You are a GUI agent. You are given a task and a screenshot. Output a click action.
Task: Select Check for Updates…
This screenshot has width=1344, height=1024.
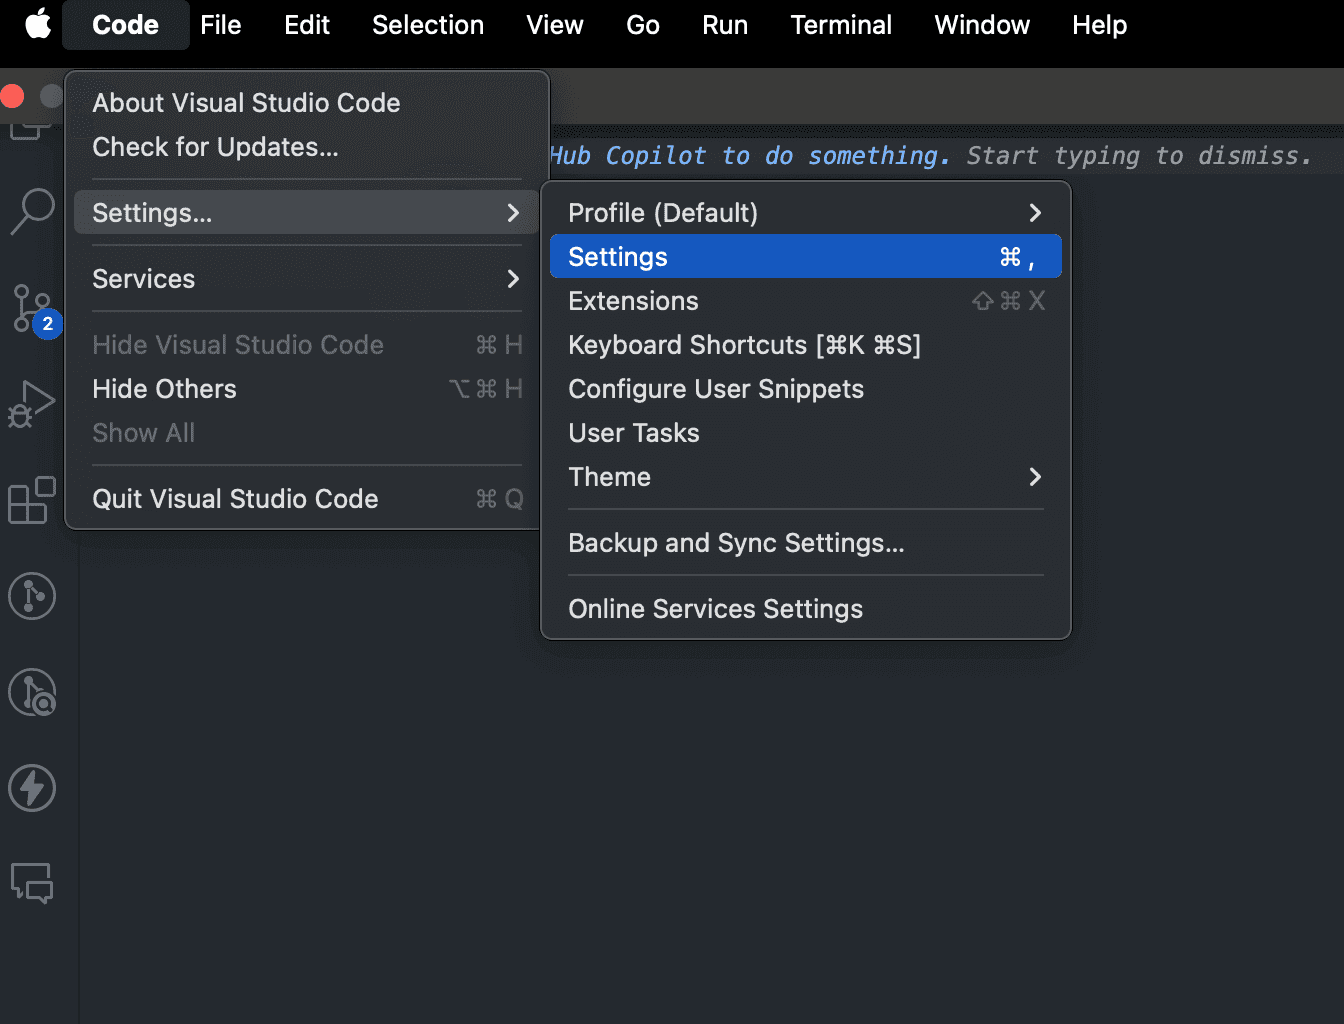[307, 147]
